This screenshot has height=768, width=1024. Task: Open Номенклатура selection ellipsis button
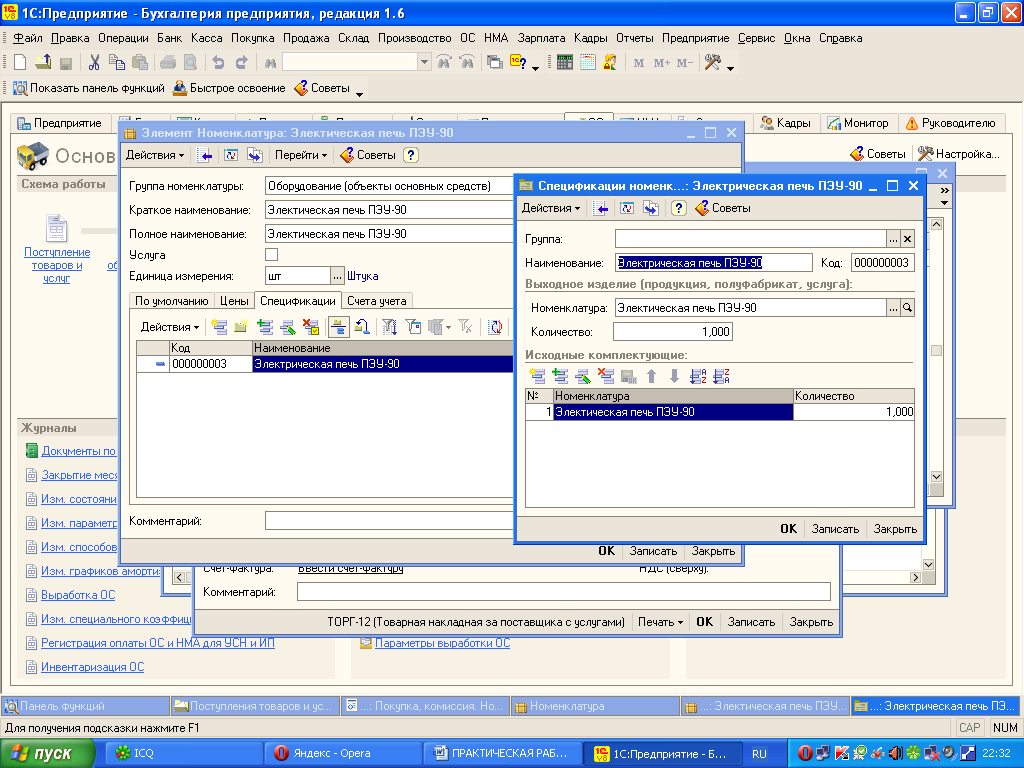pos(893,308)
